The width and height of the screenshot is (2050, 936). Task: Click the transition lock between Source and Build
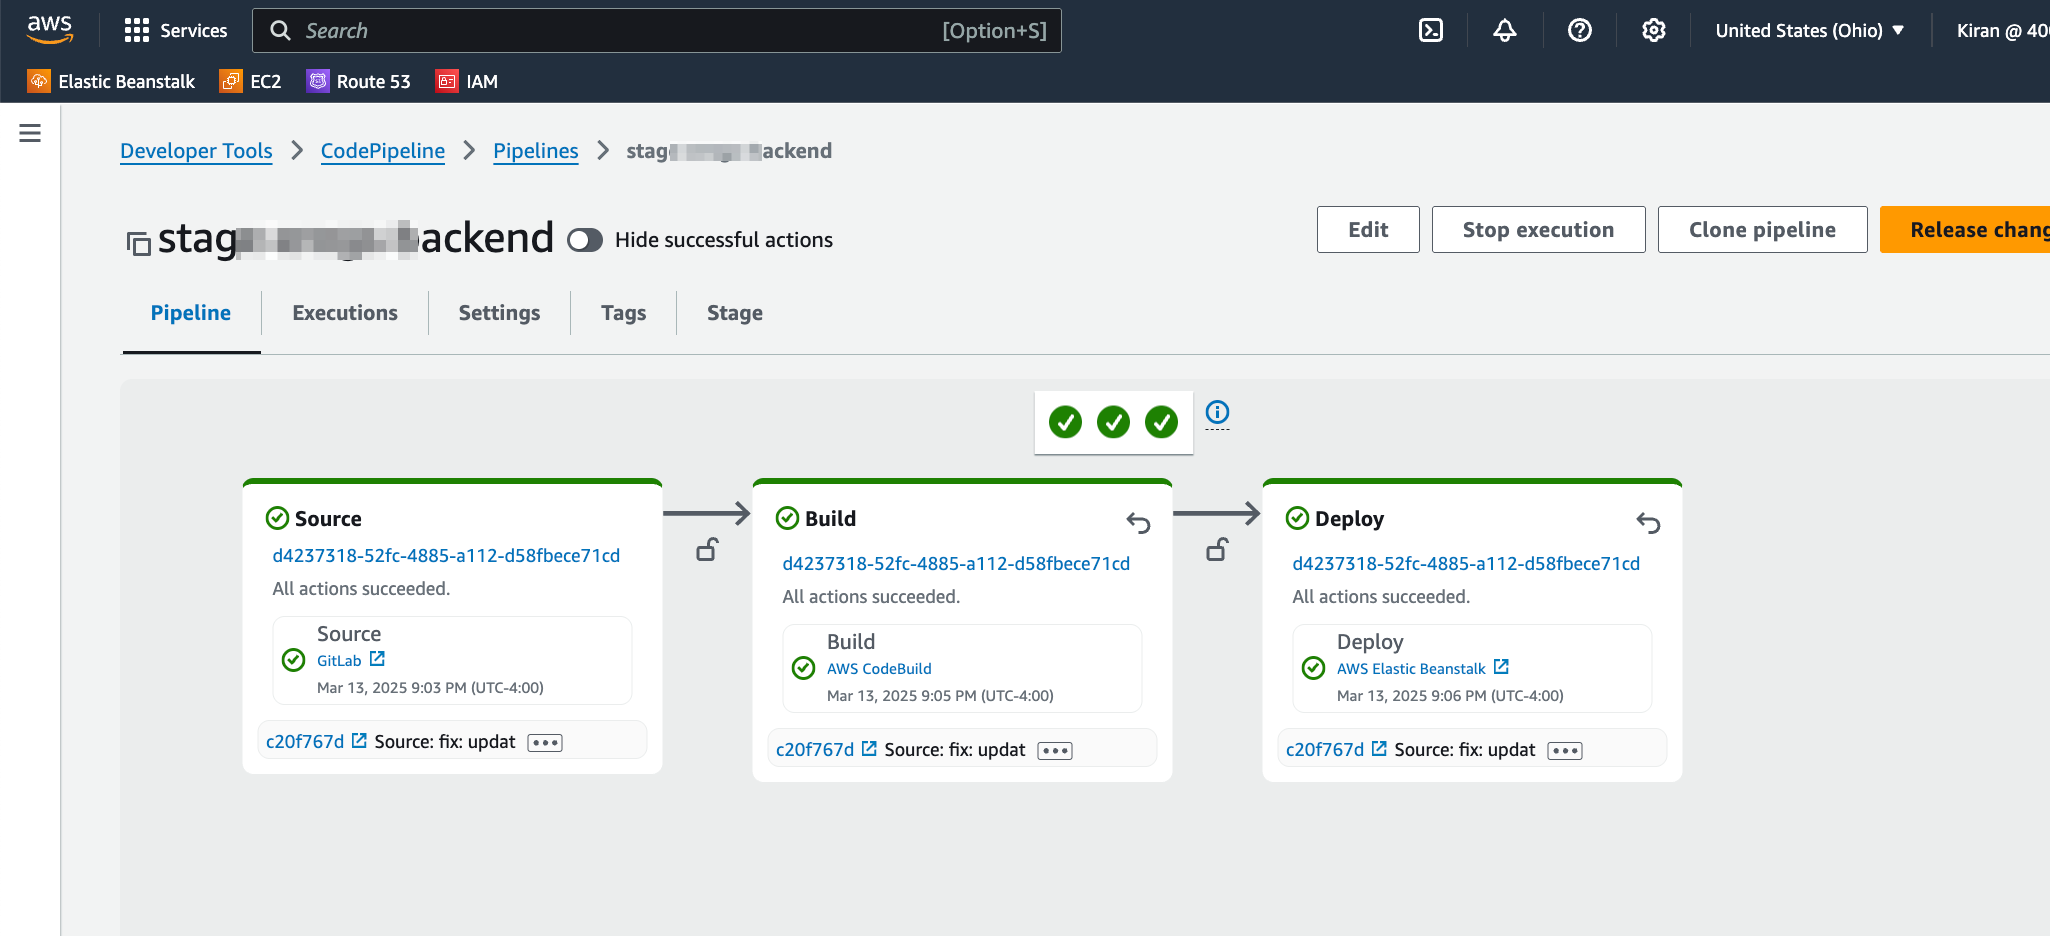click(707, 549)
